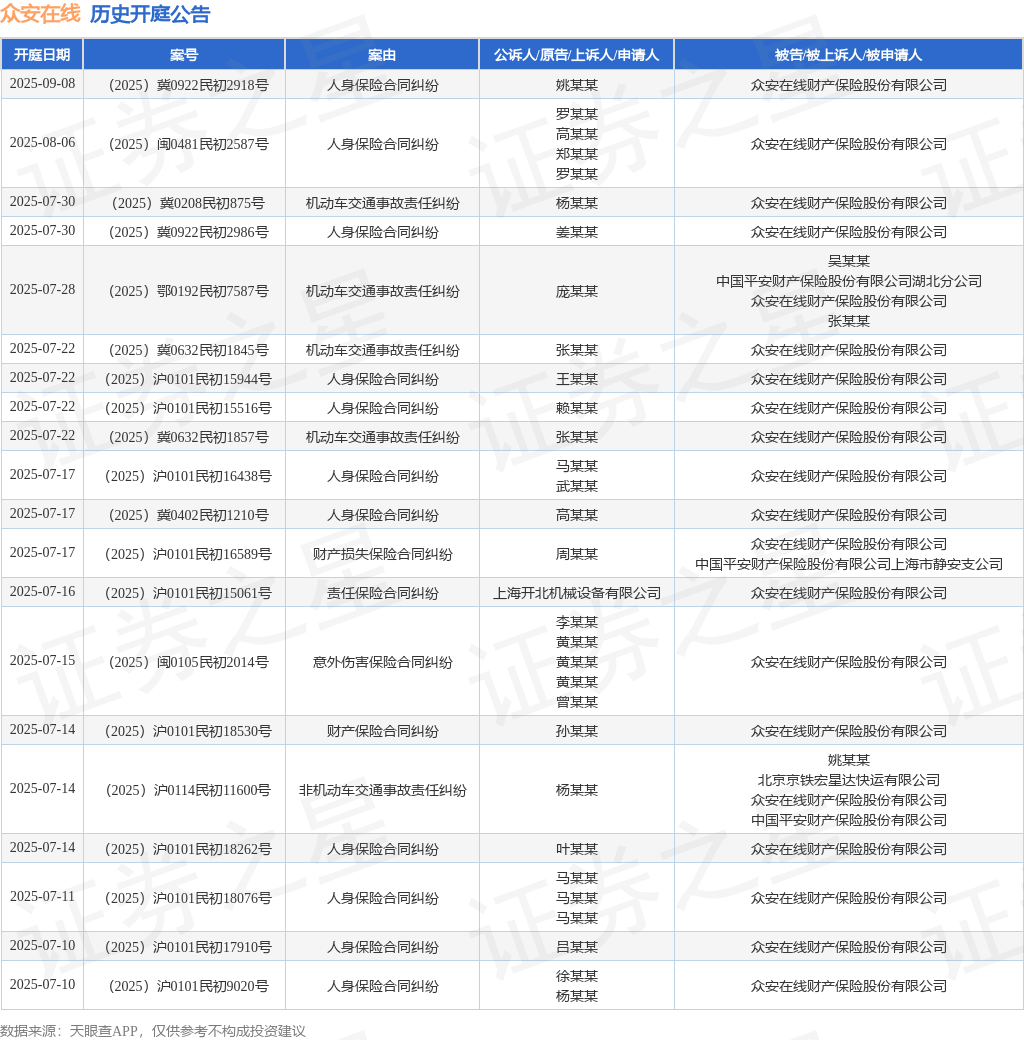The height and width of the screenshot is (1040, 1024).
Task: Click plaintiff 李某某
Action: pyautogui.click(x=577, y=622)
